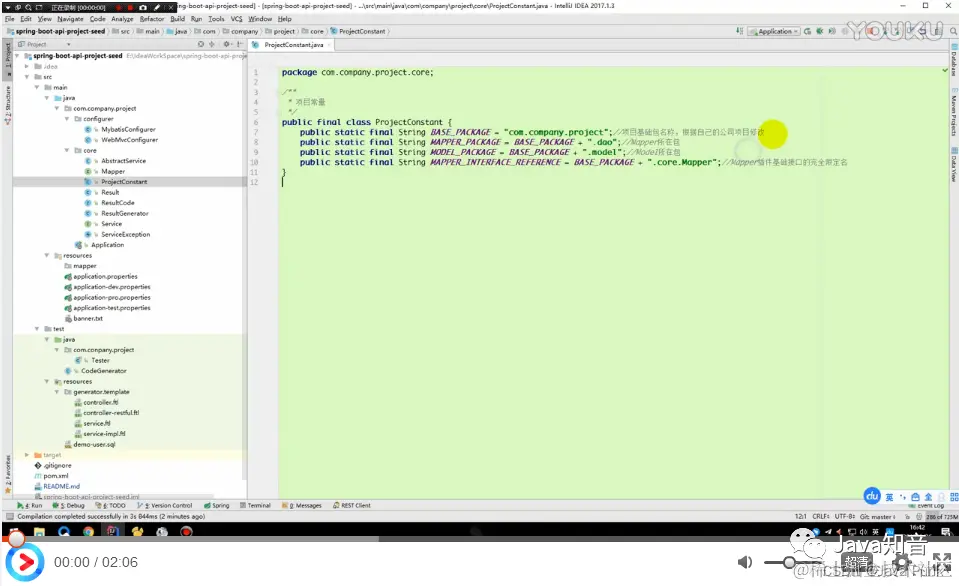Click the Project panel settings gear icon
This screenshot has height=586, width=959.
(227, 45)
